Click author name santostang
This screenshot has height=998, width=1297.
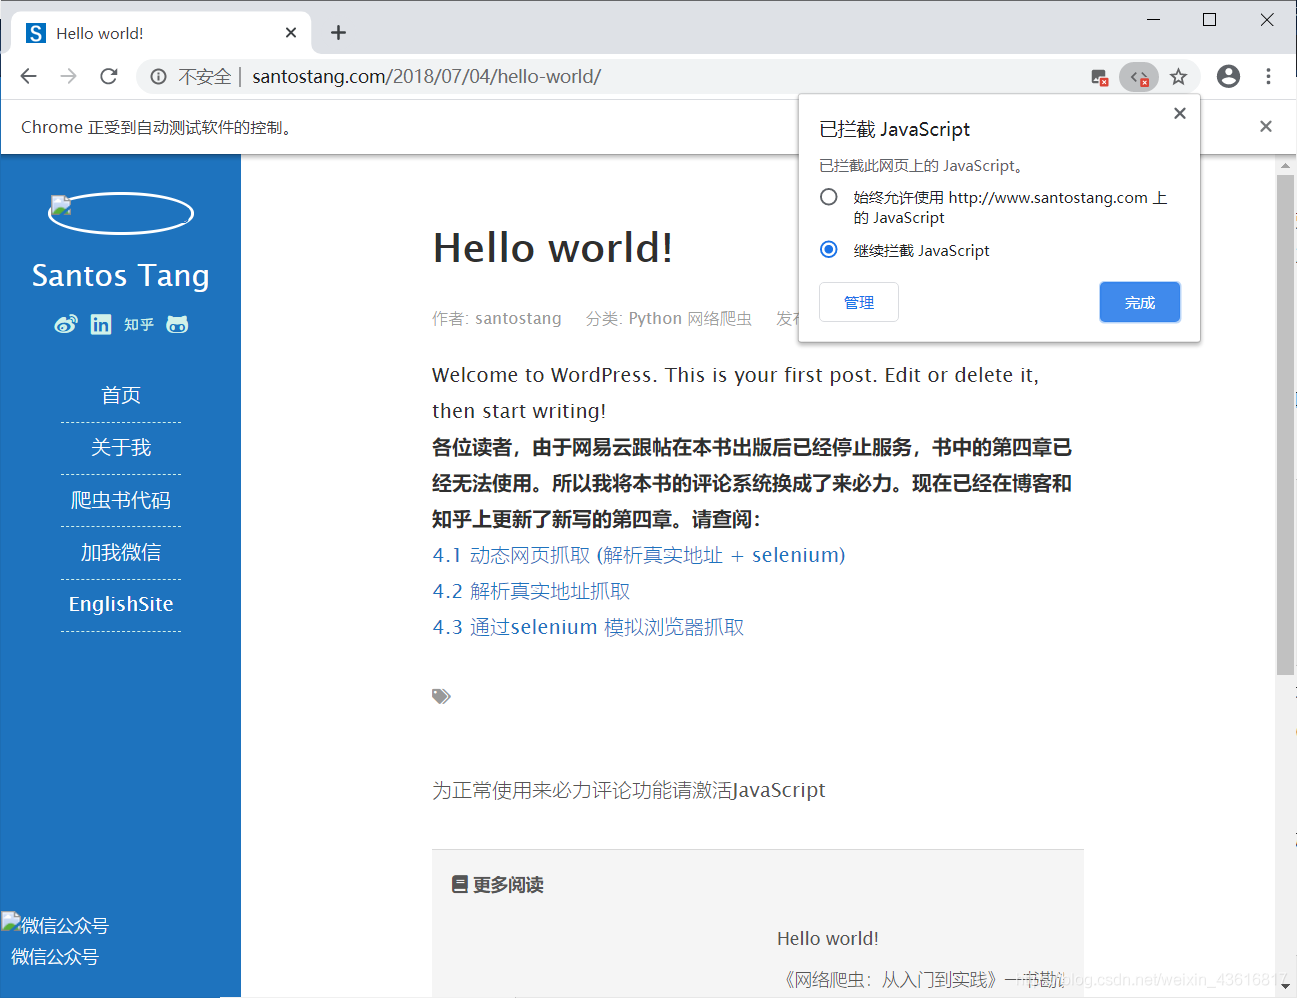(518, 318)
